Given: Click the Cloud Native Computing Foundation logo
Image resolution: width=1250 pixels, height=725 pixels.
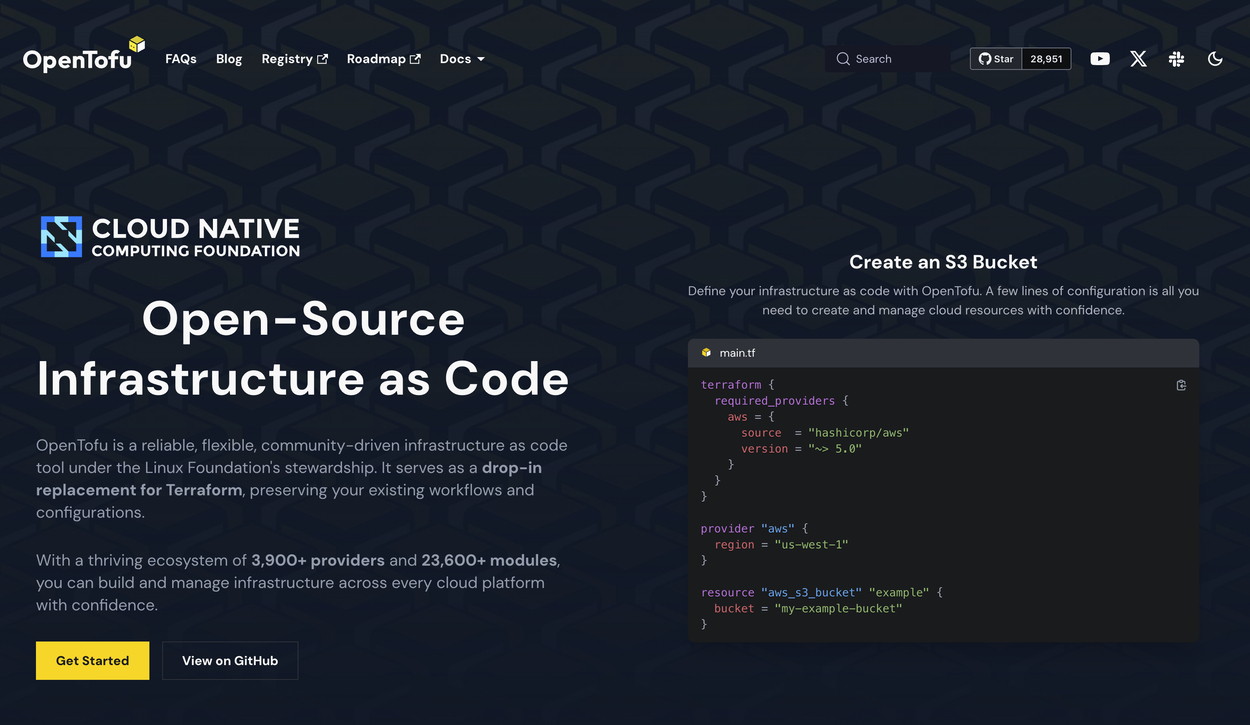Looking at the screenshot, I should [170, 237].
